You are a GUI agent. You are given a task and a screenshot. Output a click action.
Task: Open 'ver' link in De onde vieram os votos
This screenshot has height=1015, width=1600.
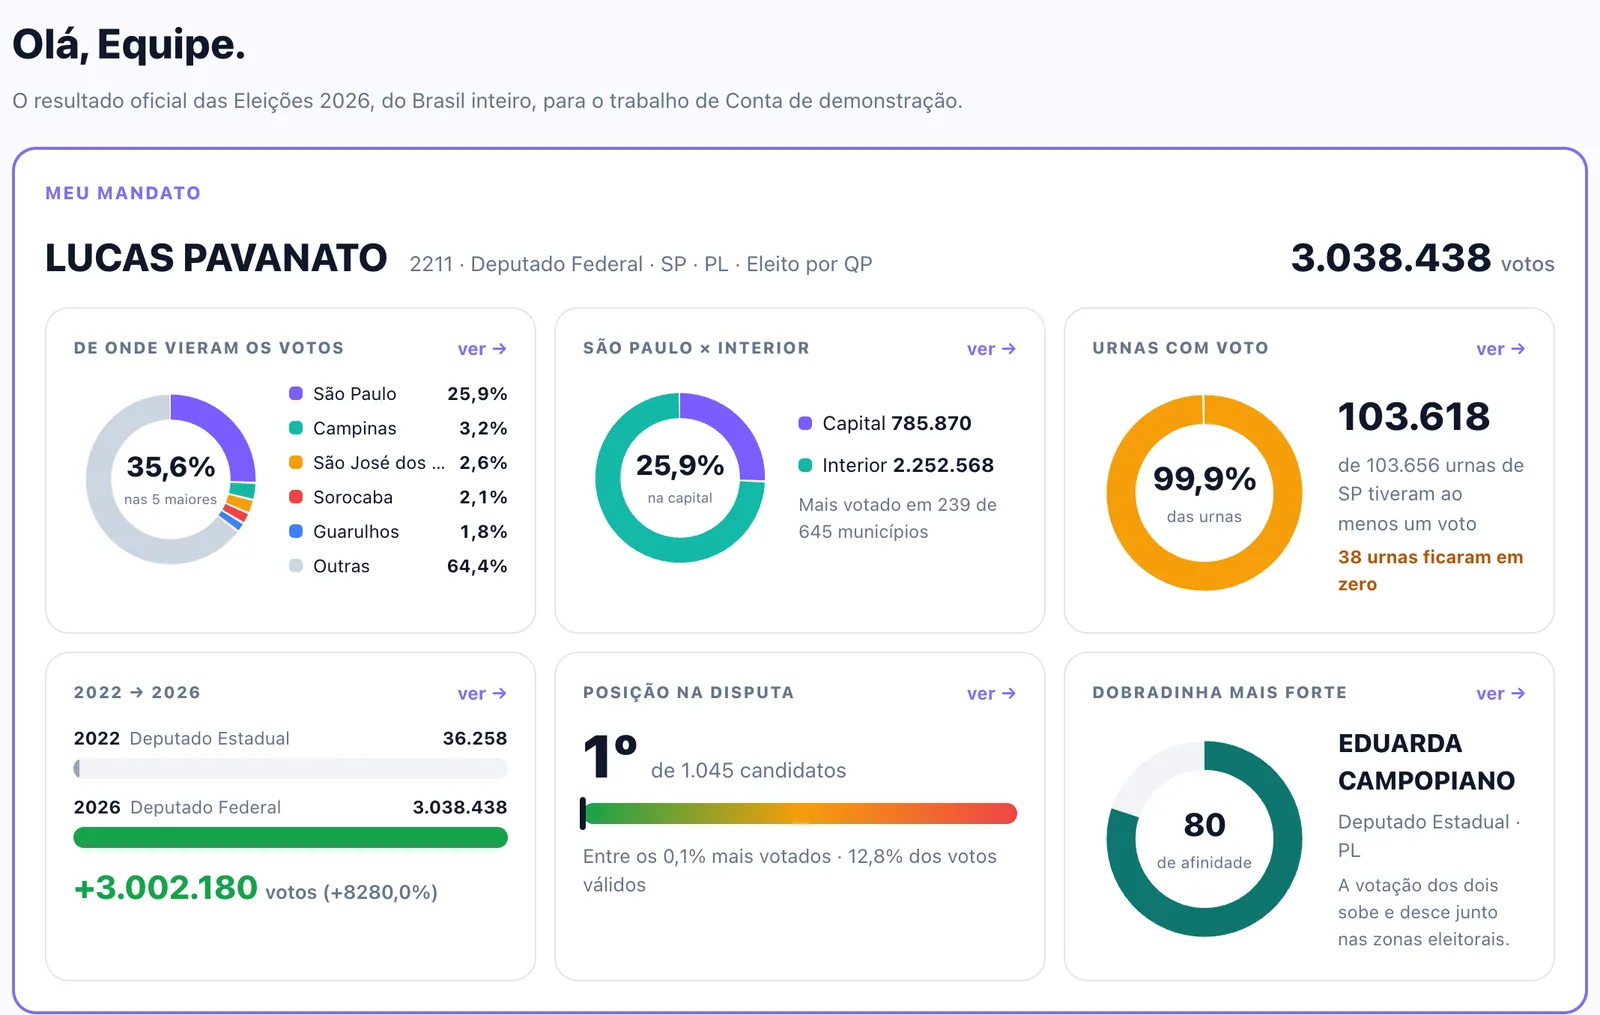pos(482,349)
